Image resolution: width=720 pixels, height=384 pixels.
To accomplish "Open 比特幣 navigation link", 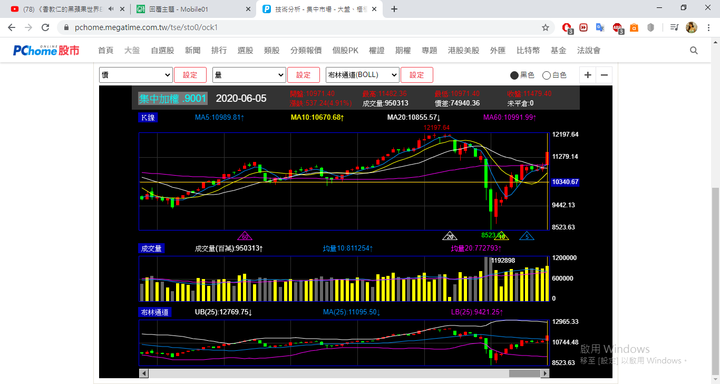I will pos(528,51).
